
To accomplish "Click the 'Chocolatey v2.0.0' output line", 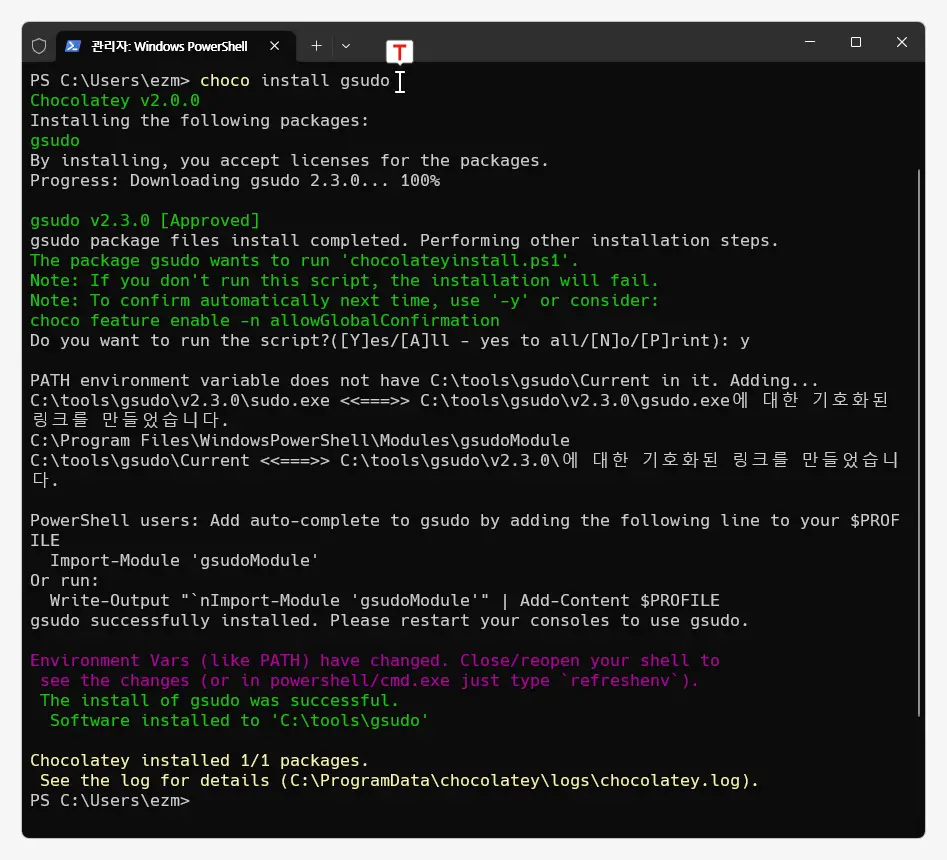I will coord(115,100).
